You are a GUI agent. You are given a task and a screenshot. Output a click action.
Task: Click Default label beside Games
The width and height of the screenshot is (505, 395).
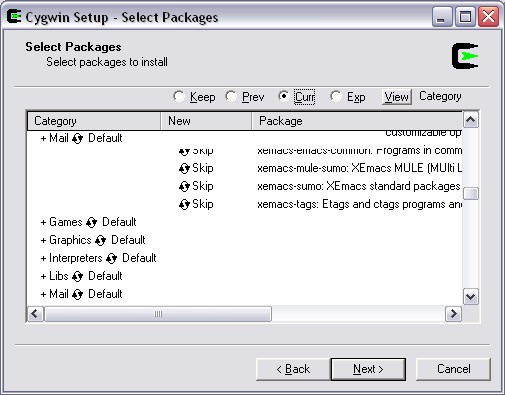[x=119, y=222]
